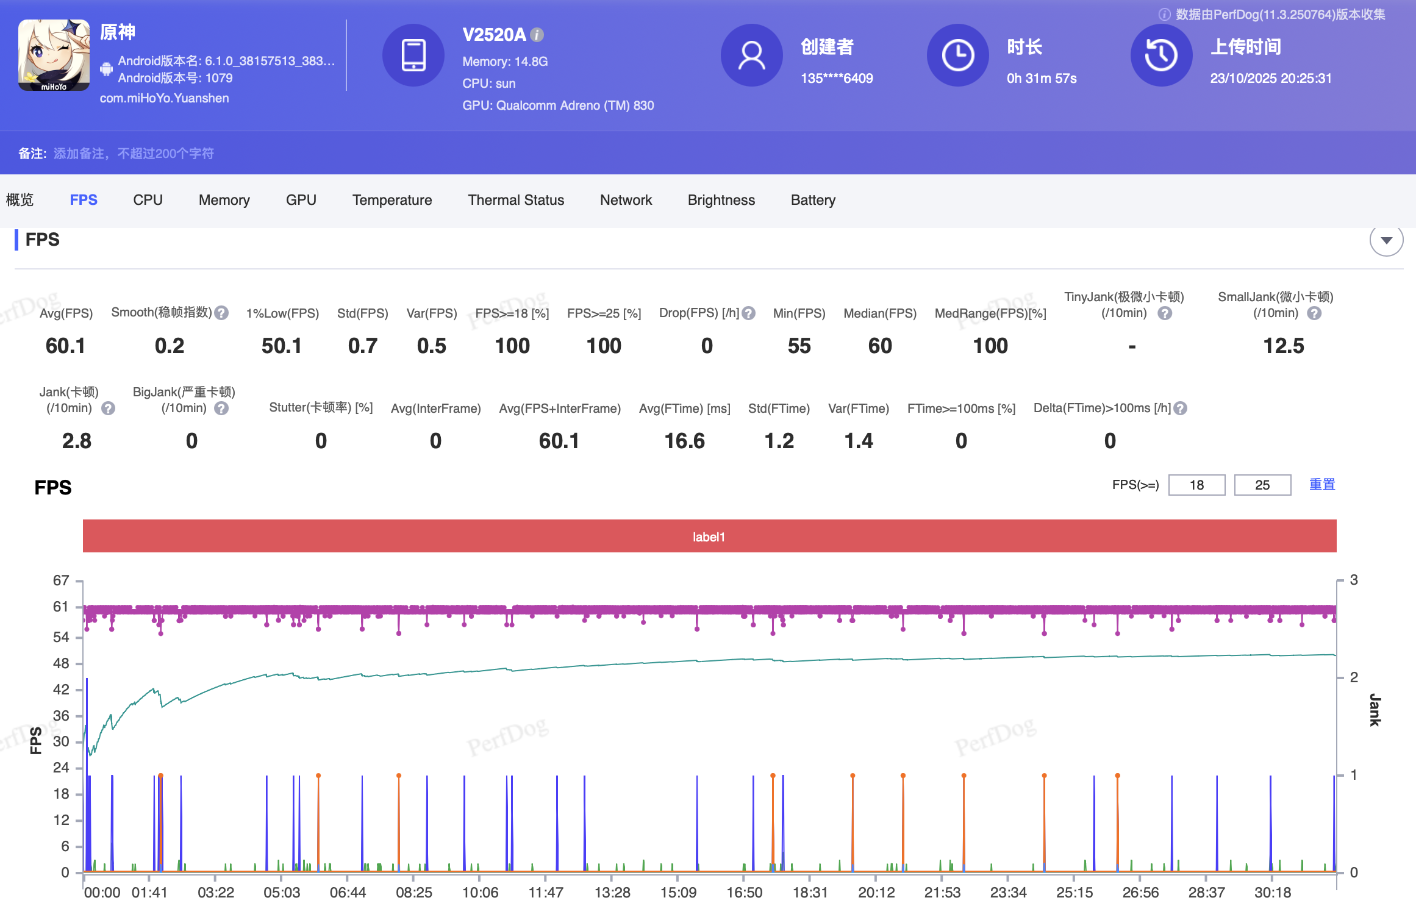Open the Thermal Status tab
Image resolution: width=1416 pixels, height=906 pixels.
tap(516, 200)
